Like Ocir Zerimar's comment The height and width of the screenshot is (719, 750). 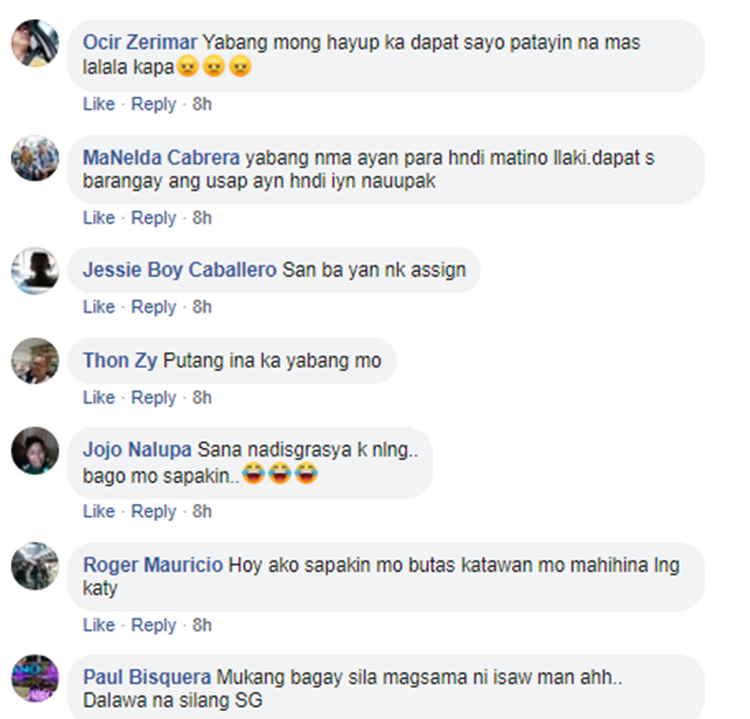(99, 104)
